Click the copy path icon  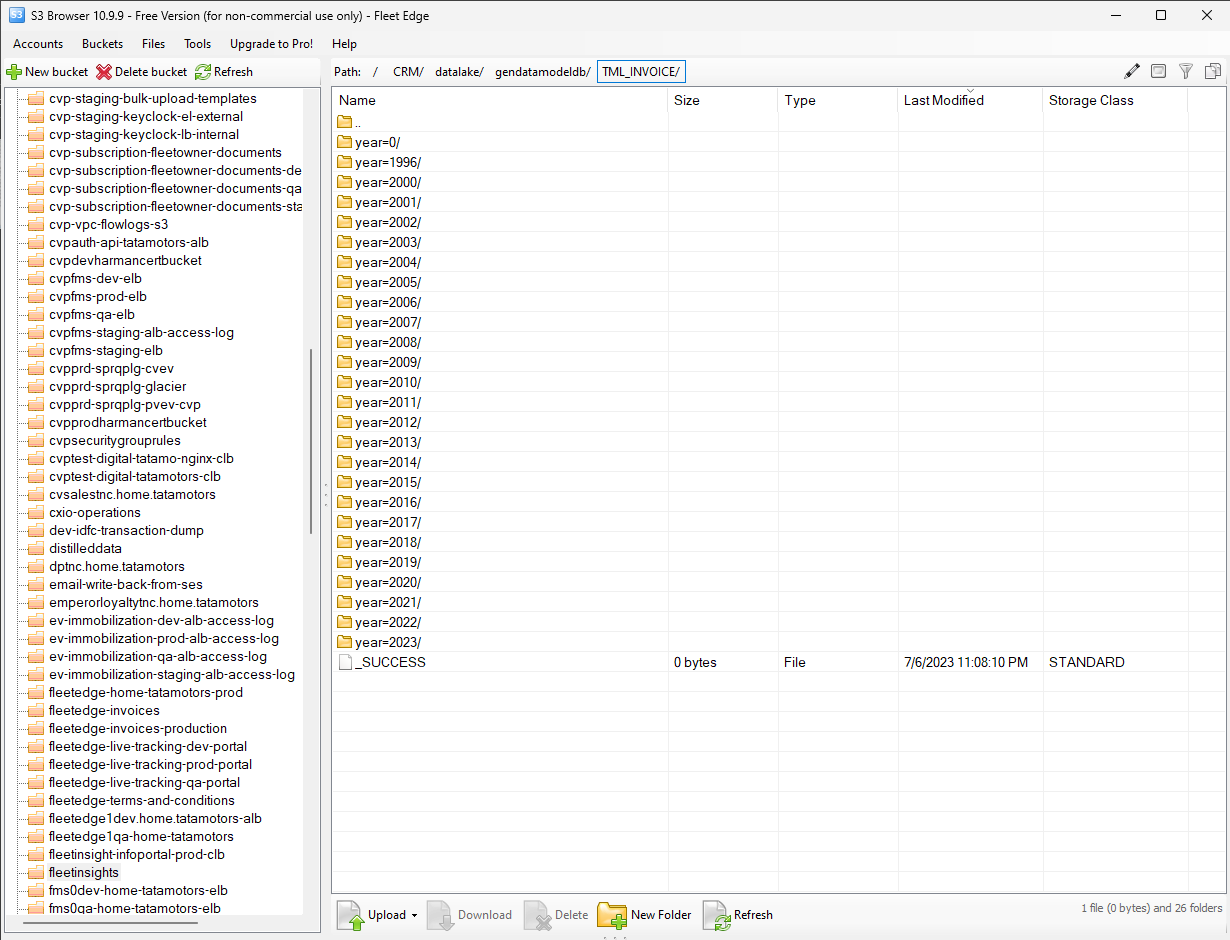1212,71
